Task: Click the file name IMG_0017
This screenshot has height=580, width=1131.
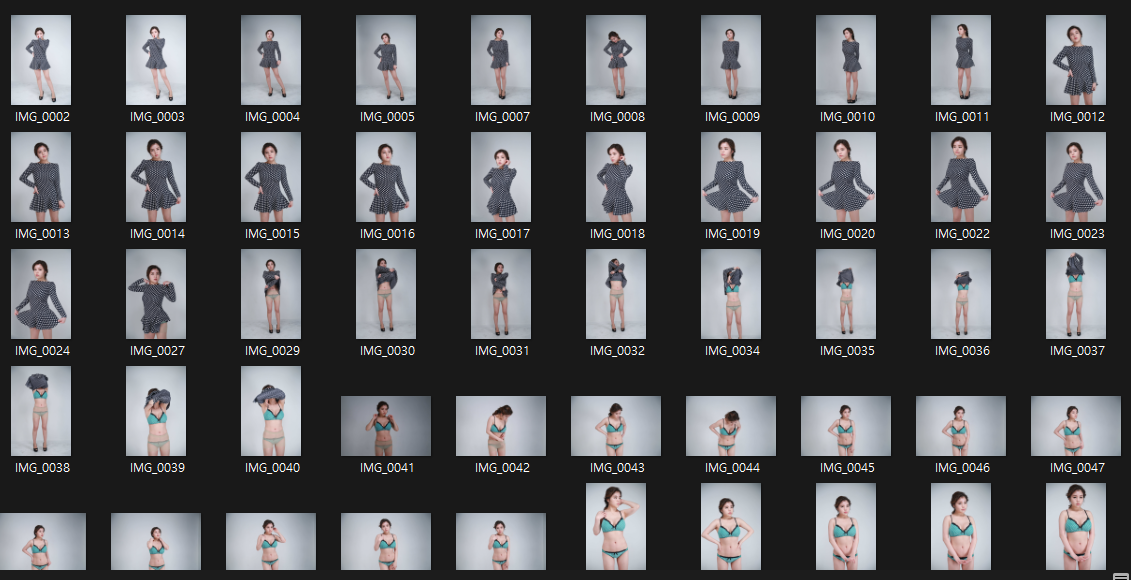Action: [502, 234]
